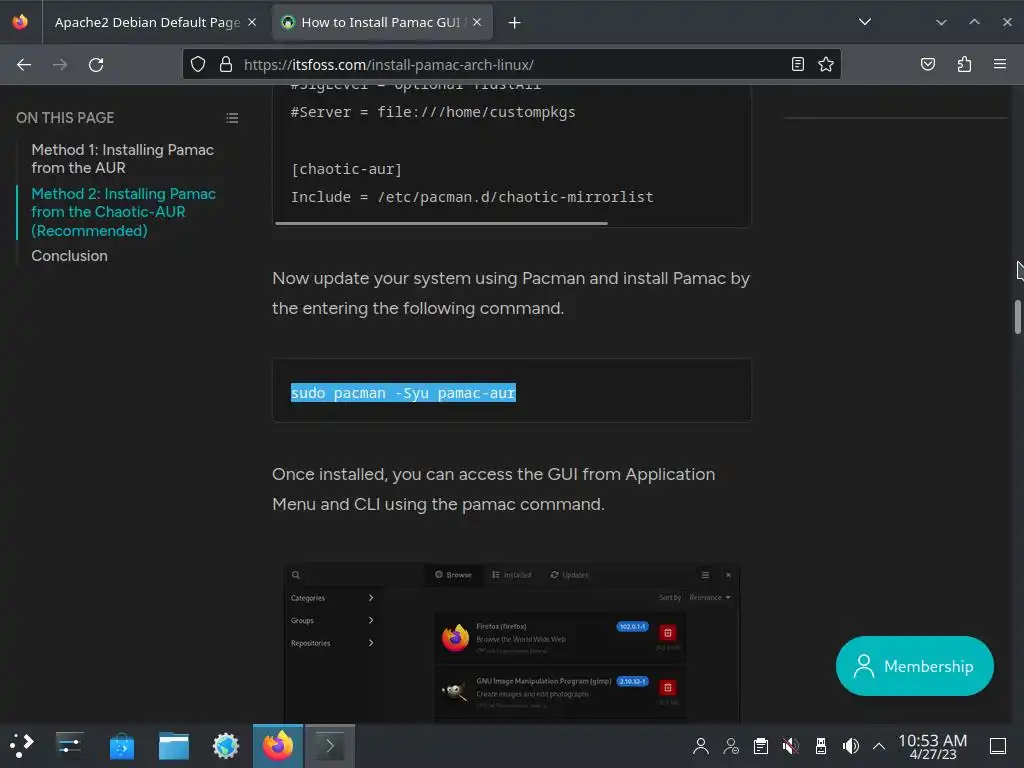
Task: Jump to the Conclusion section
Action: coord(69,256)
